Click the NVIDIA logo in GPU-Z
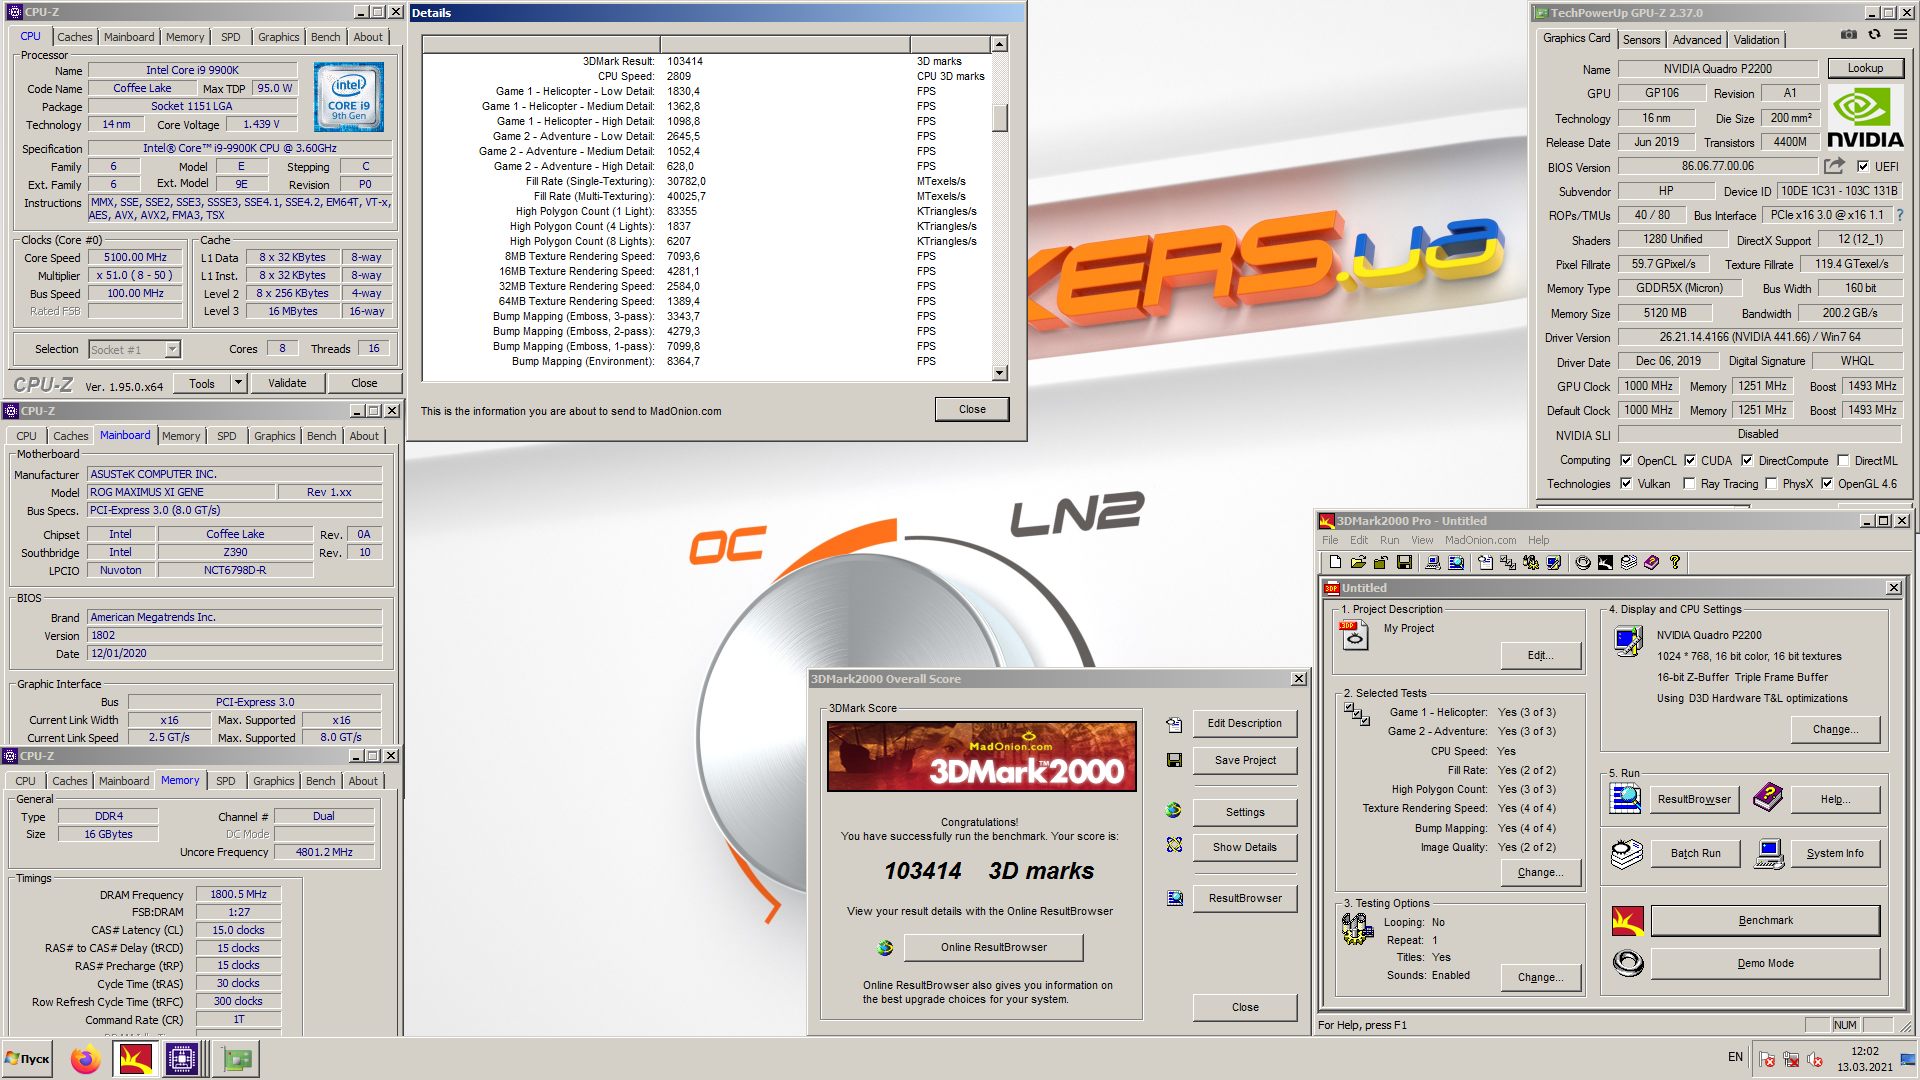 coord(1864,117)
